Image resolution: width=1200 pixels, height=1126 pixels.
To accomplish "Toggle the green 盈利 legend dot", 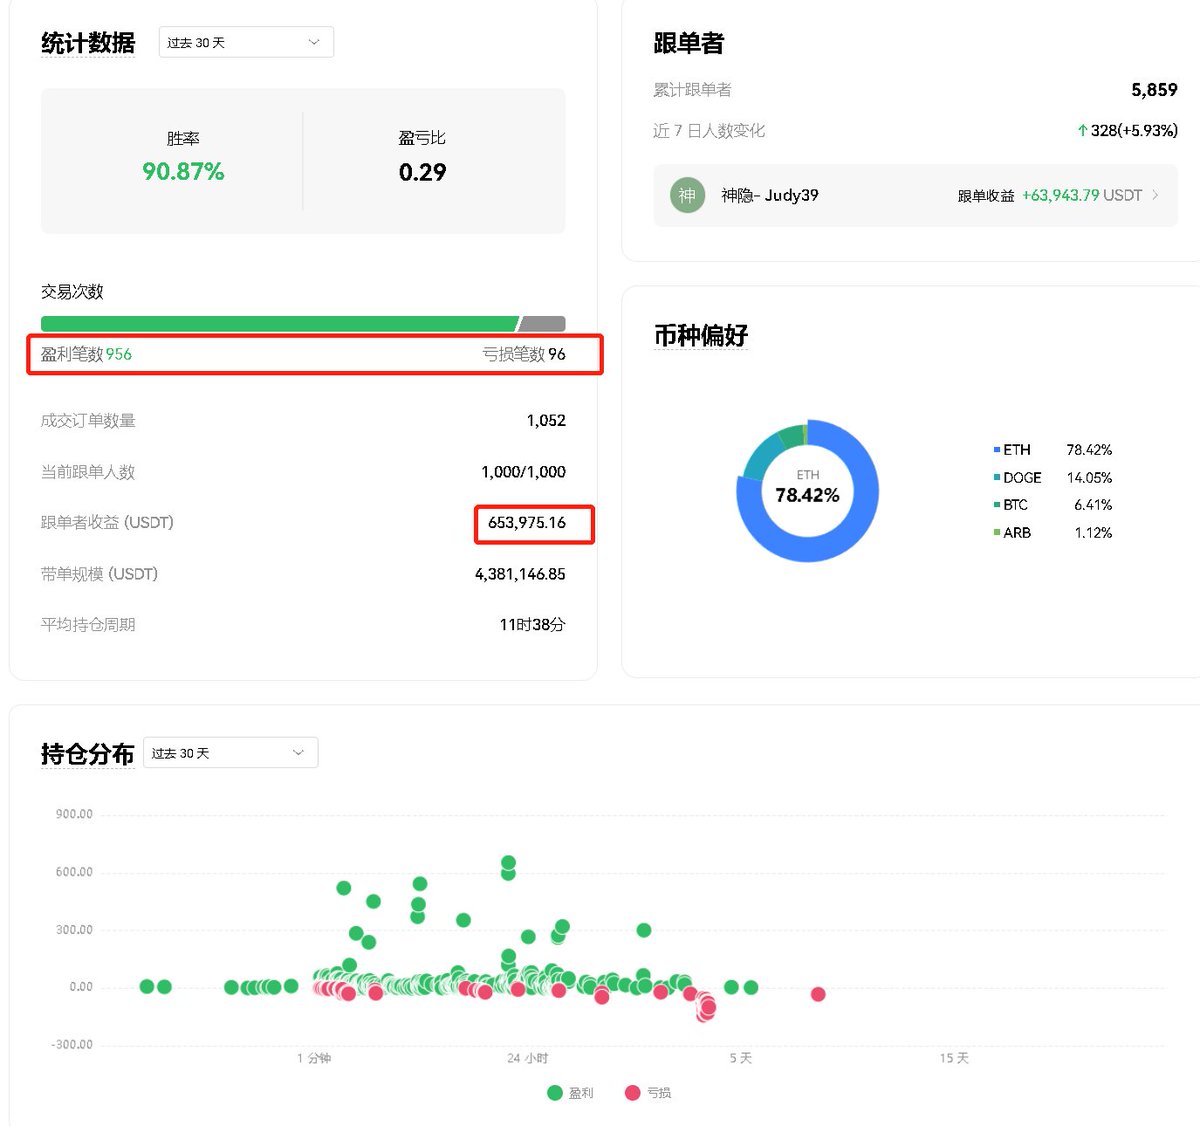I will tap(555, 1093).
